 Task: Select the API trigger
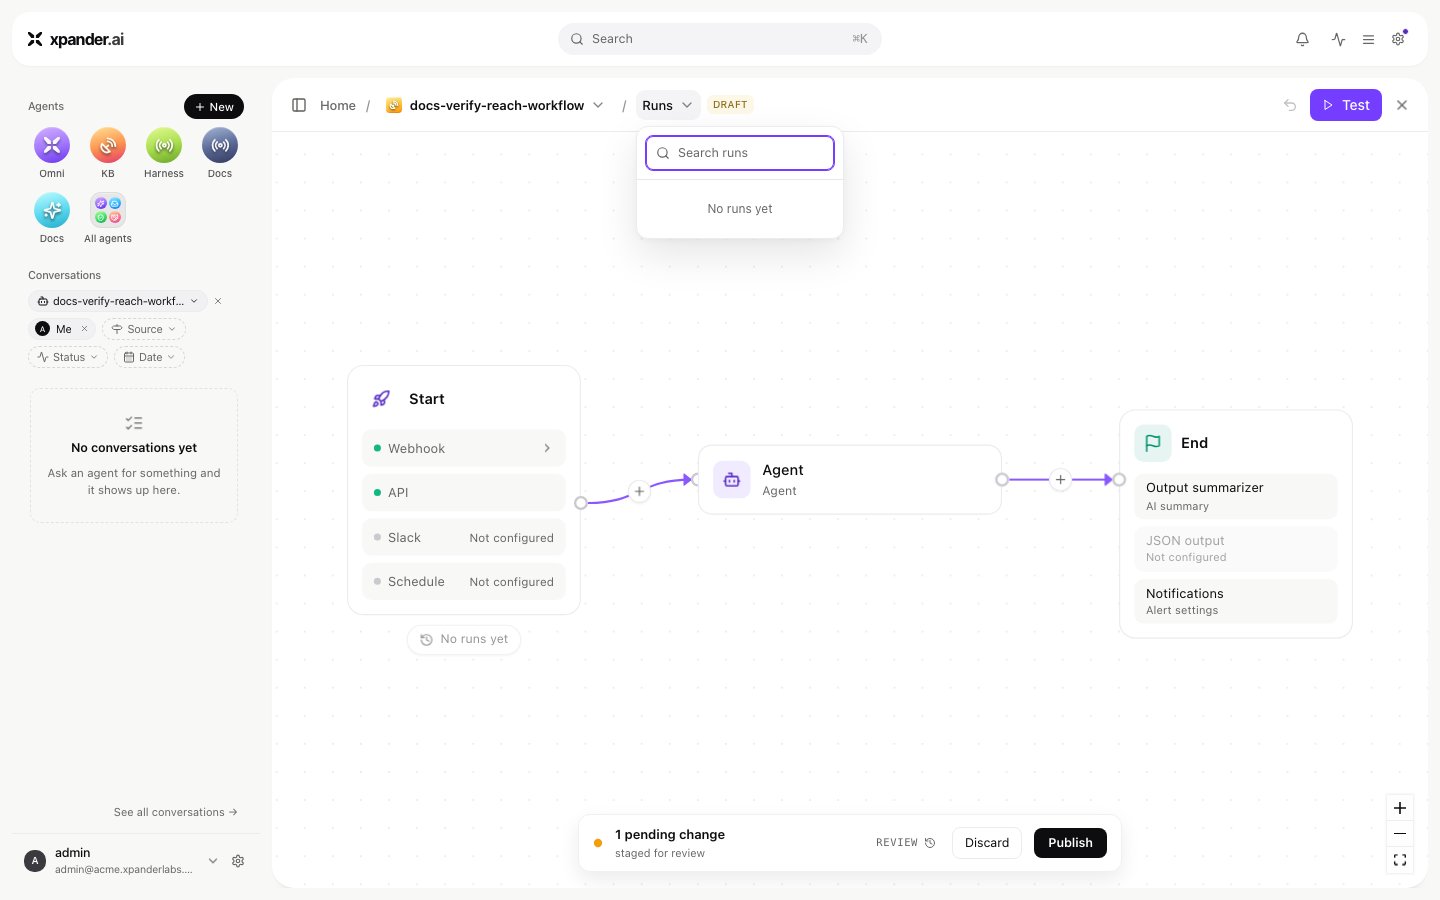pyautogui.click(x=464, y=492)
